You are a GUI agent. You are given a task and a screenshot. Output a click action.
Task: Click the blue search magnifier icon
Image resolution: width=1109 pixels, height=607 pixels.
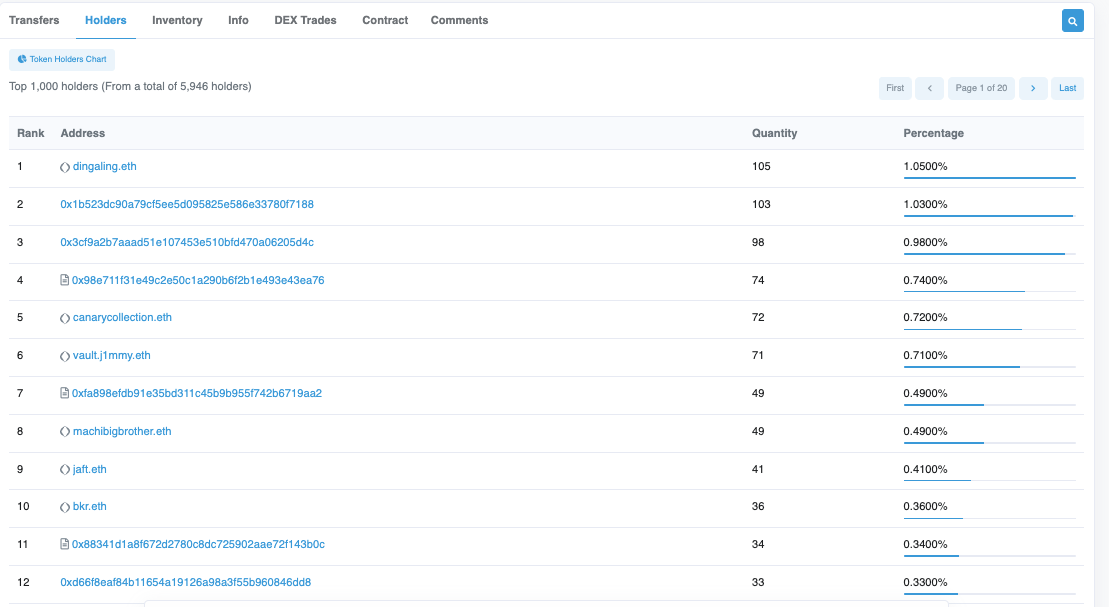(x=1072, y=20)
